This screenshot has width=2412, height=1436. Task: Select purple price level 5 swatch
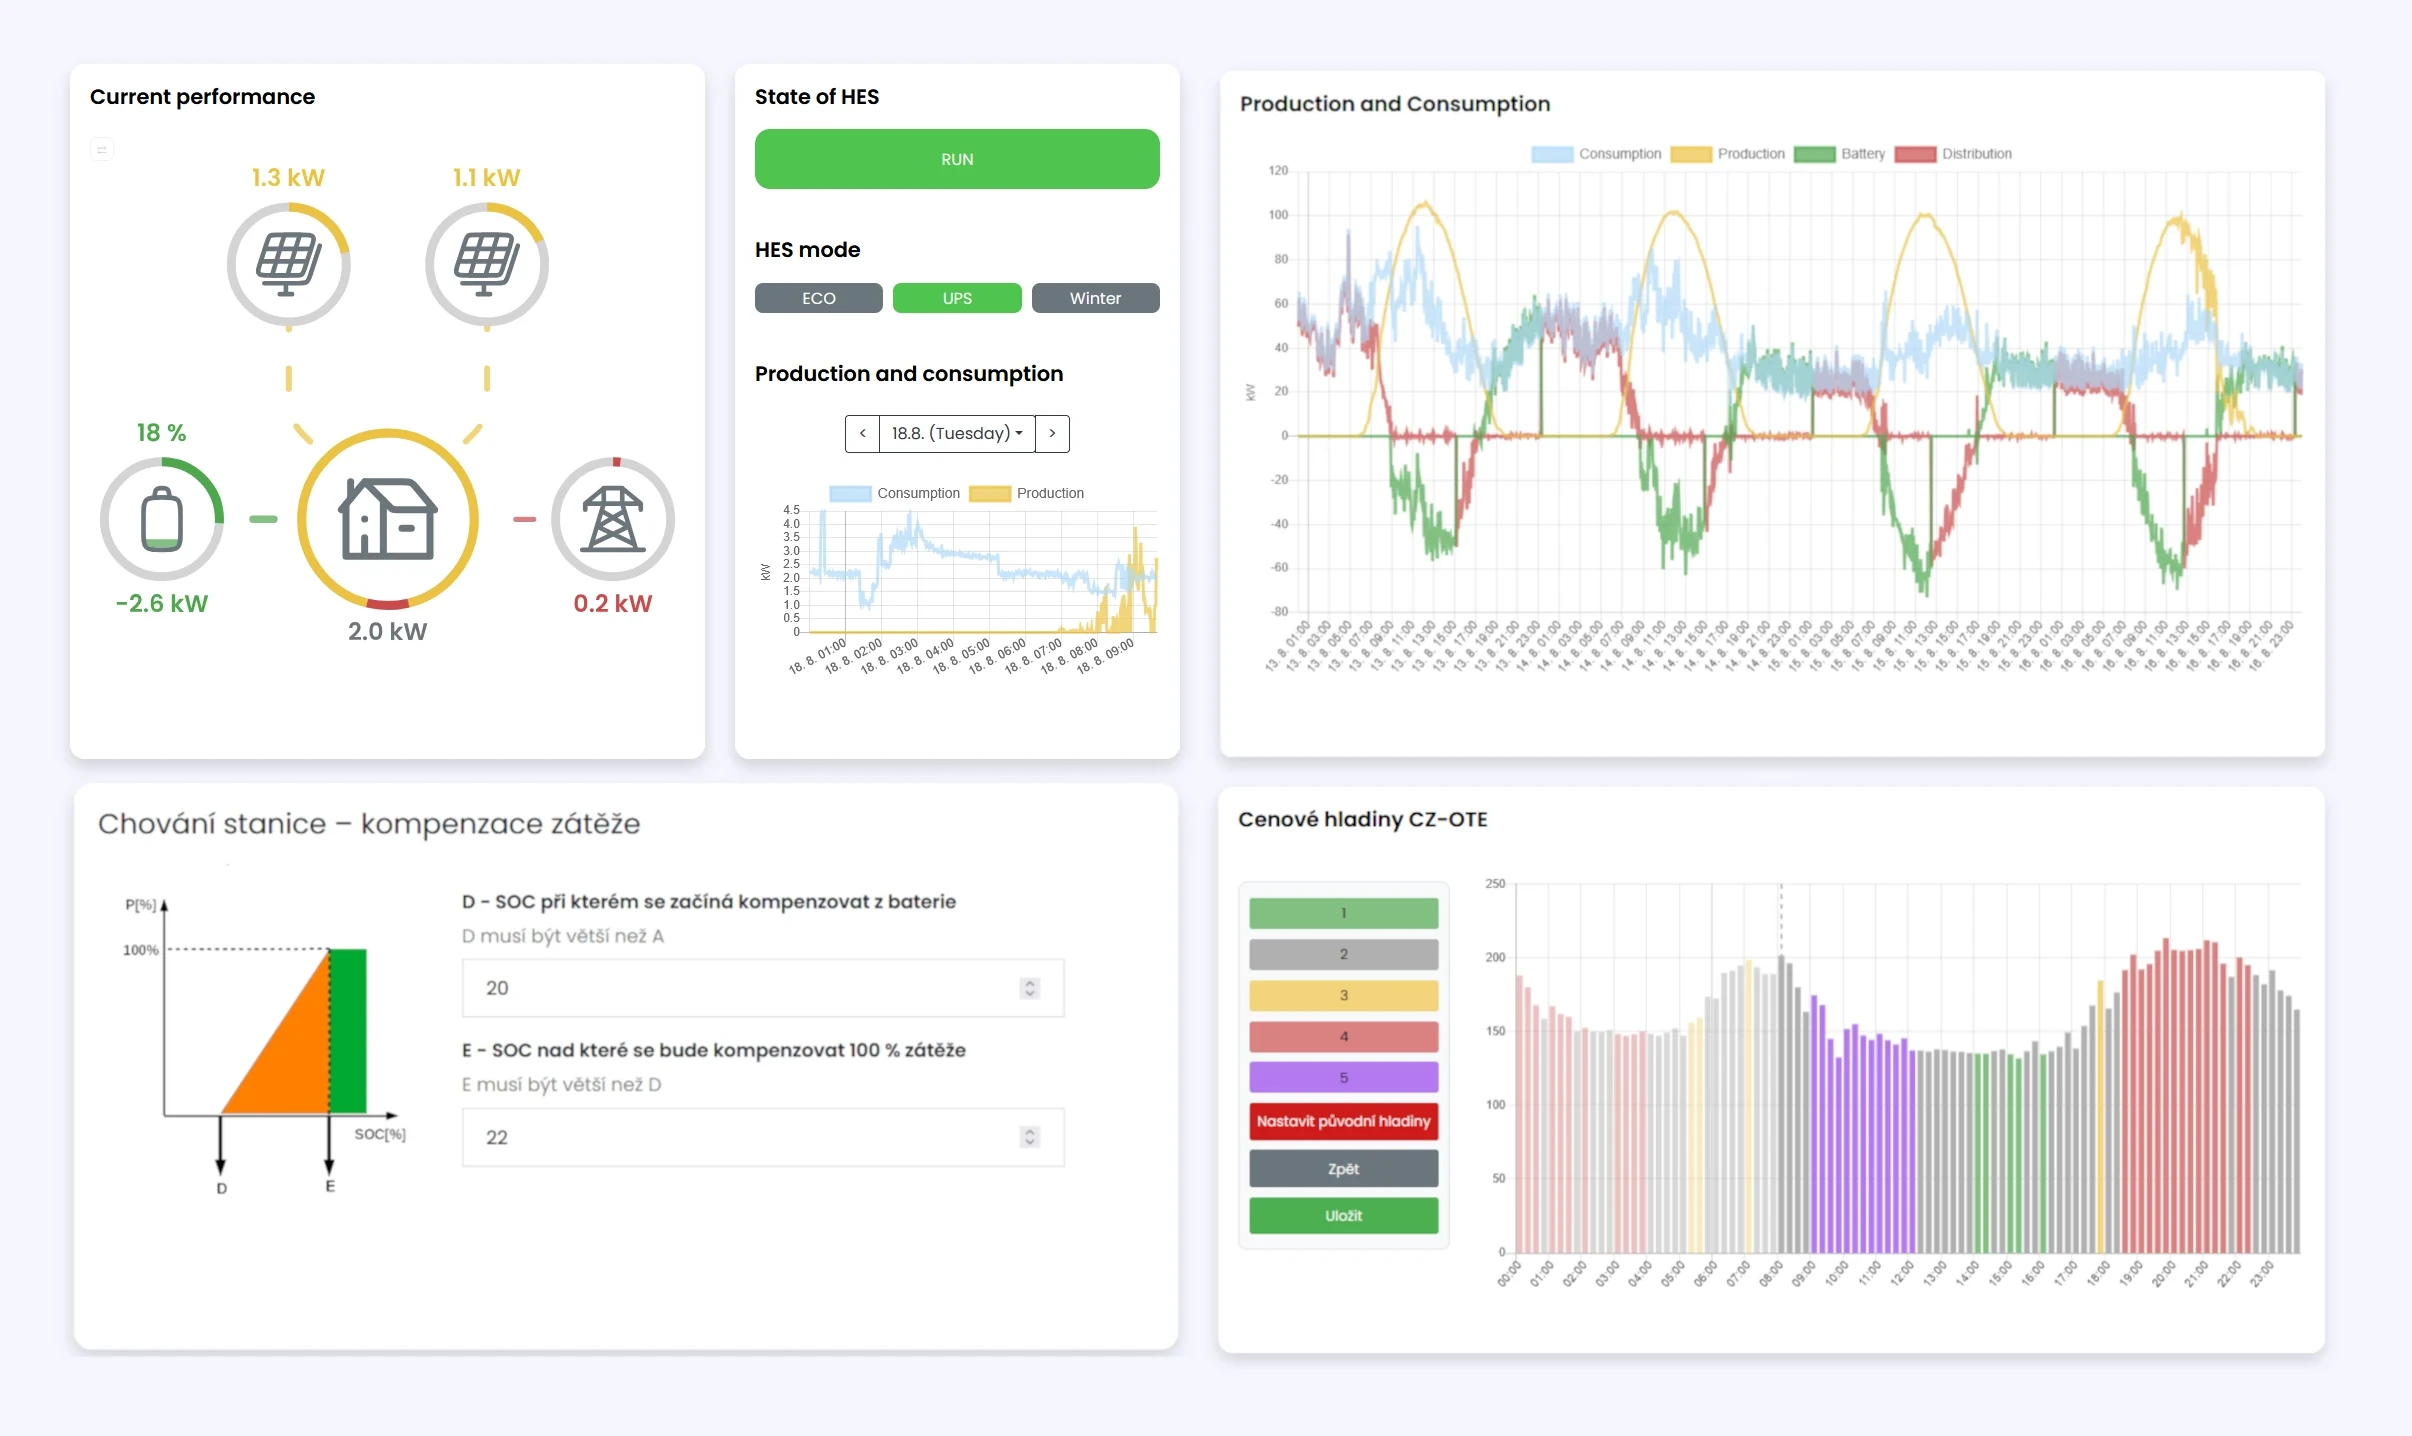1343,1078
